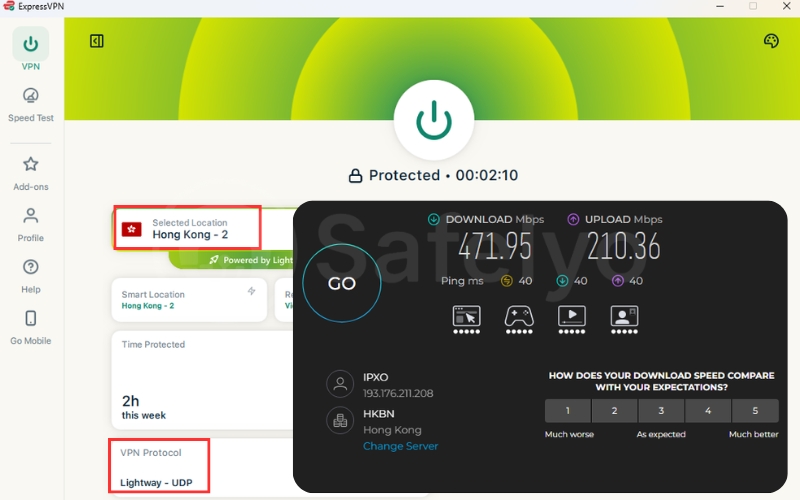The image size is (800, 500).
Task: Rate download speed as 4
Action: pos(708,411)
